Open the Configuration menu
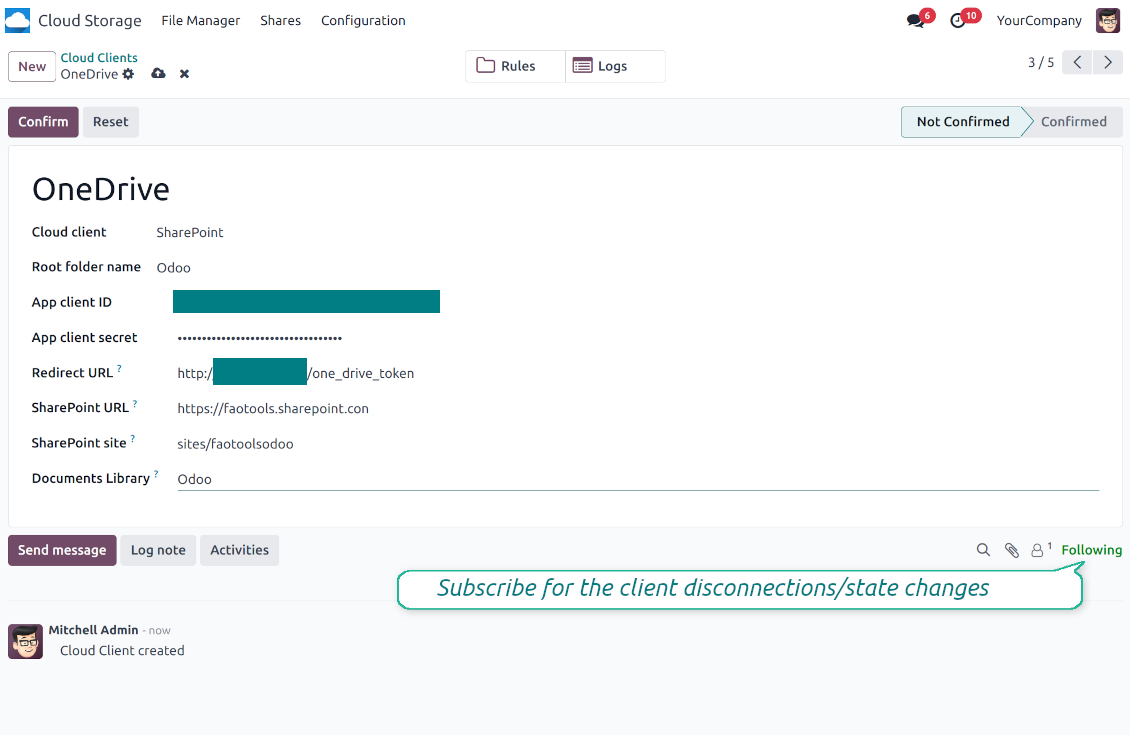This screenshot has width=1130, height=735. 363,20
